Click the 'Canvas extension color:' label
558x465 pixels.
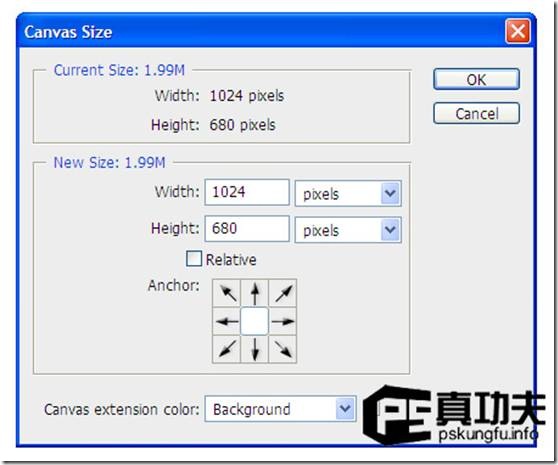tap(121, 409)
